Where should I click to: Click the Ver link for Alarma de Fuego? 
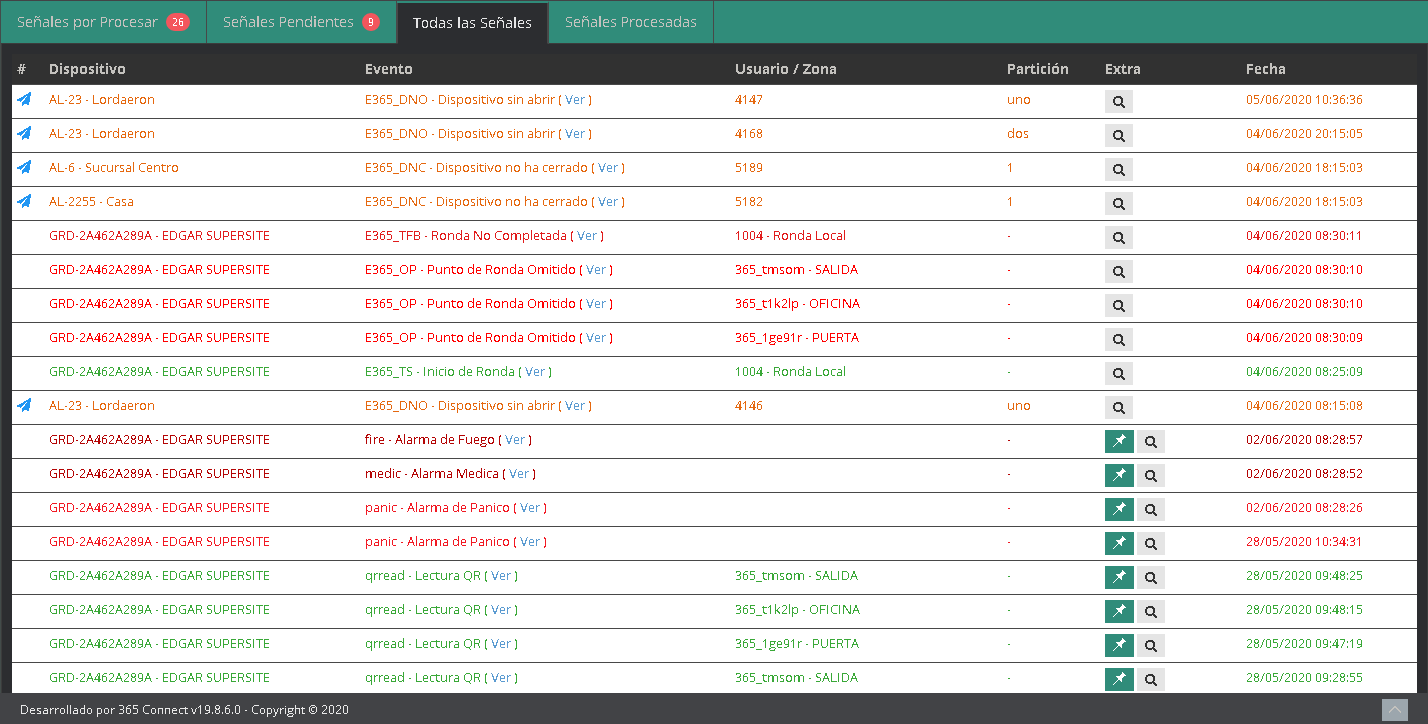[515, 440]
